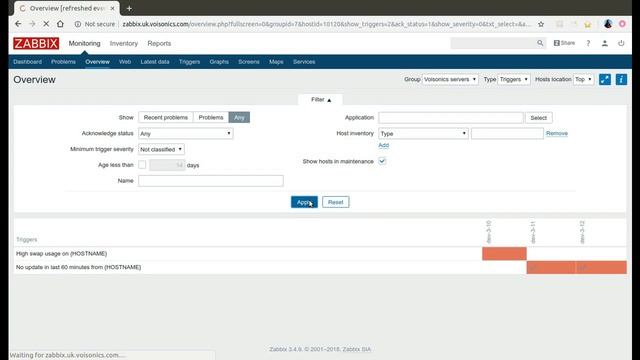
Task: Focus the Host inventory value field
Action: tap(507, 133)
